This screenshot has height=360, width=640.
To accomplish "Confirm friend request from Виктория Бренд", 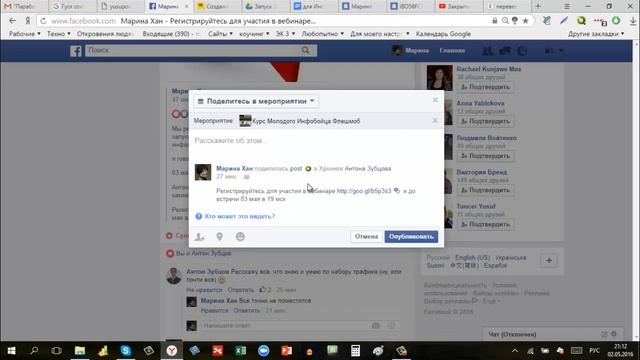I will click(x=485, y=190).
